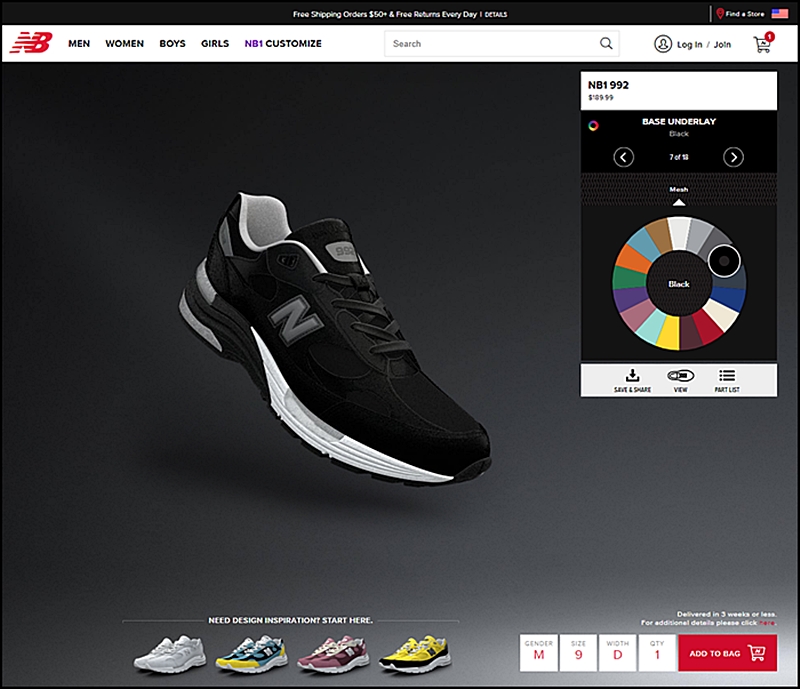Go to next part with right arrow
This screenshot has width=800, height=689.
click(733, 157)
